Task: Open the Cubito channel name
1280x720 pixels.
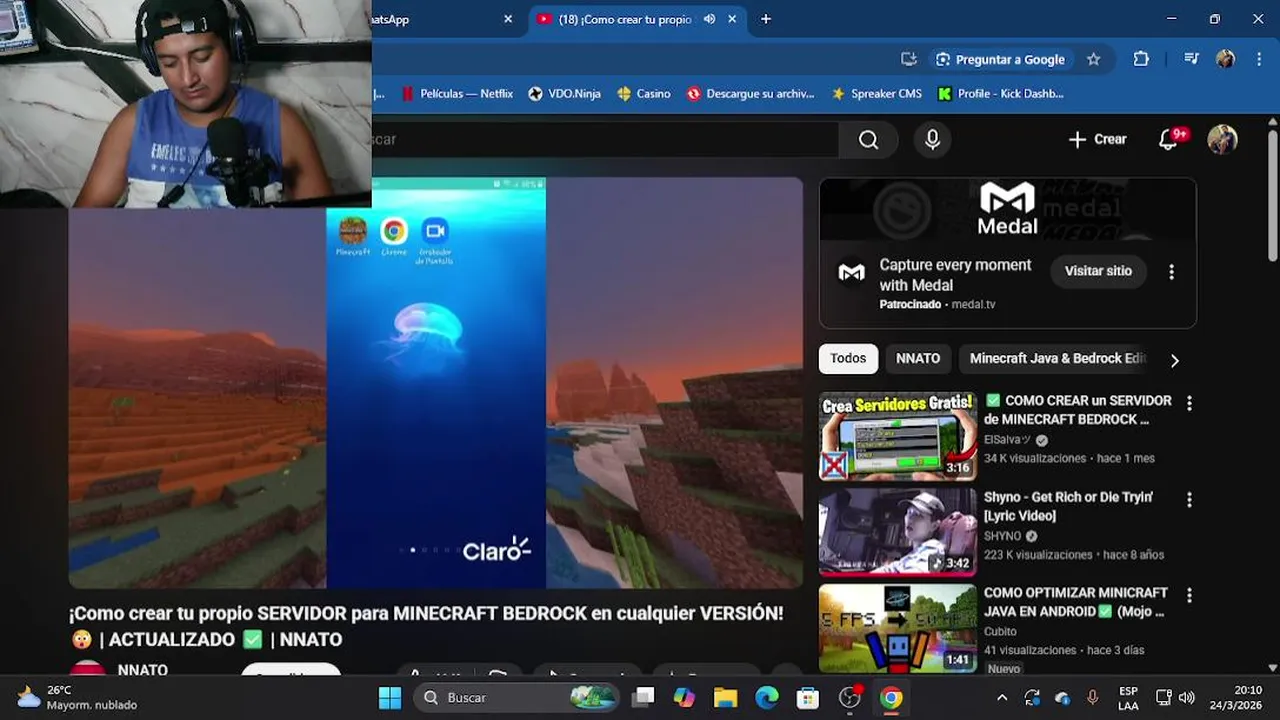Action: [x=1000, y=632]
